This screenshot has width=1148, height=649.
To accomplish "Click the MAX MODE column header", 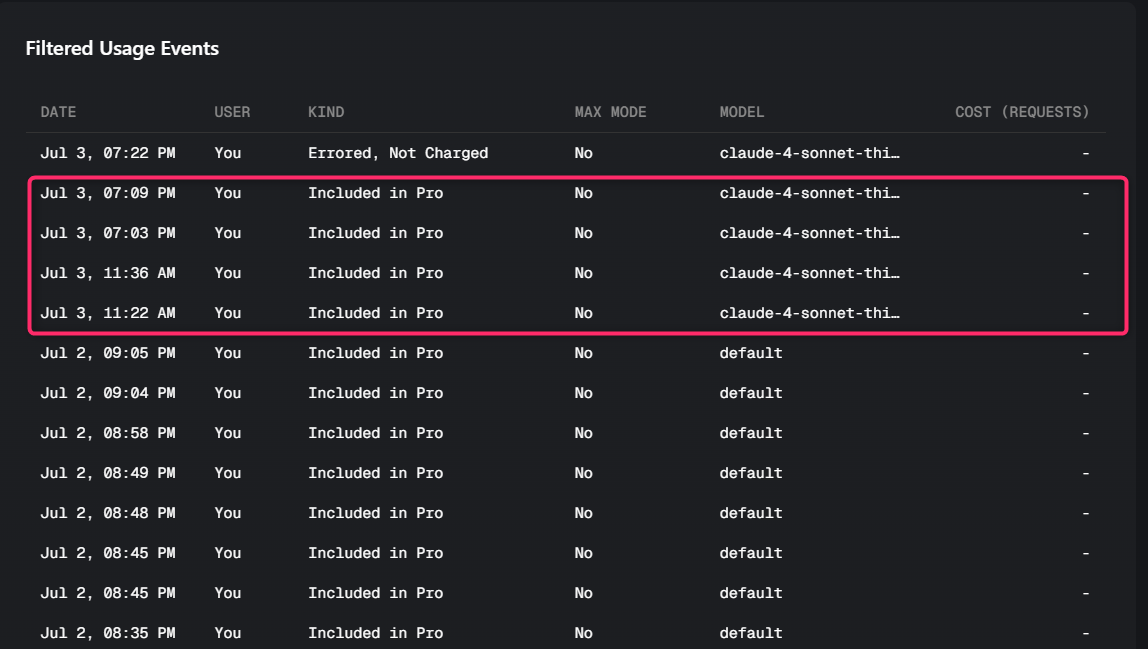I will coord(610,112).
